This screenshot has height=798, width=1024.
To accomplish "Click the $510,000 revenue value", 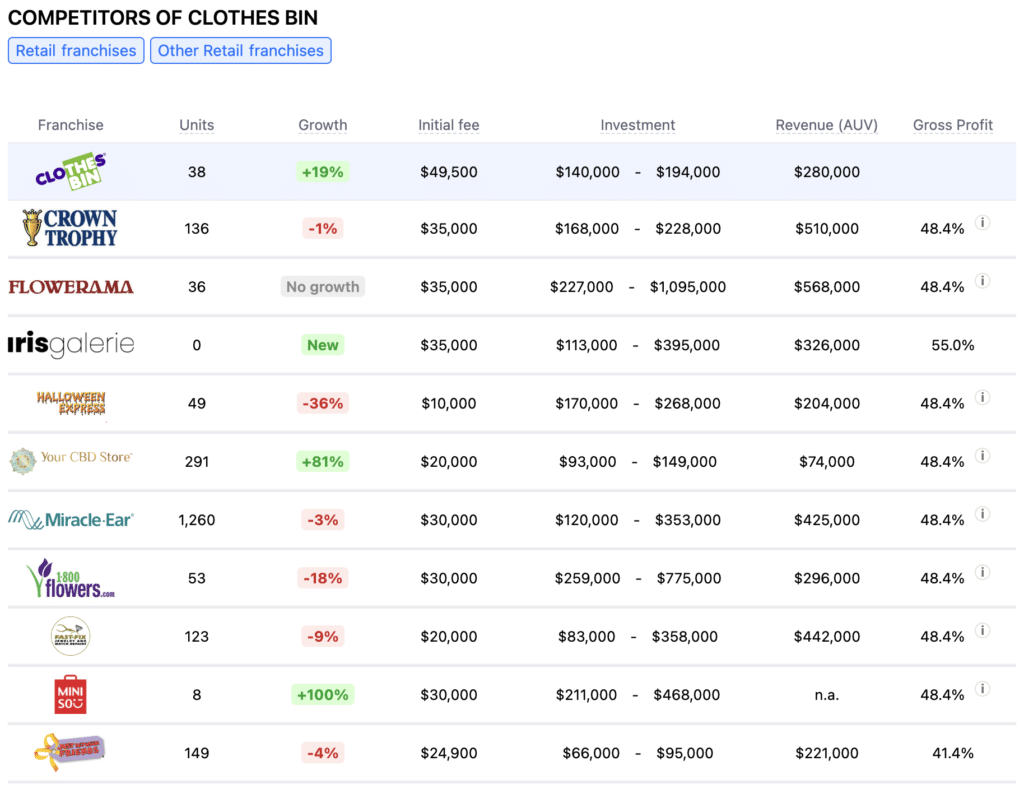I will (x=826, y=229).
